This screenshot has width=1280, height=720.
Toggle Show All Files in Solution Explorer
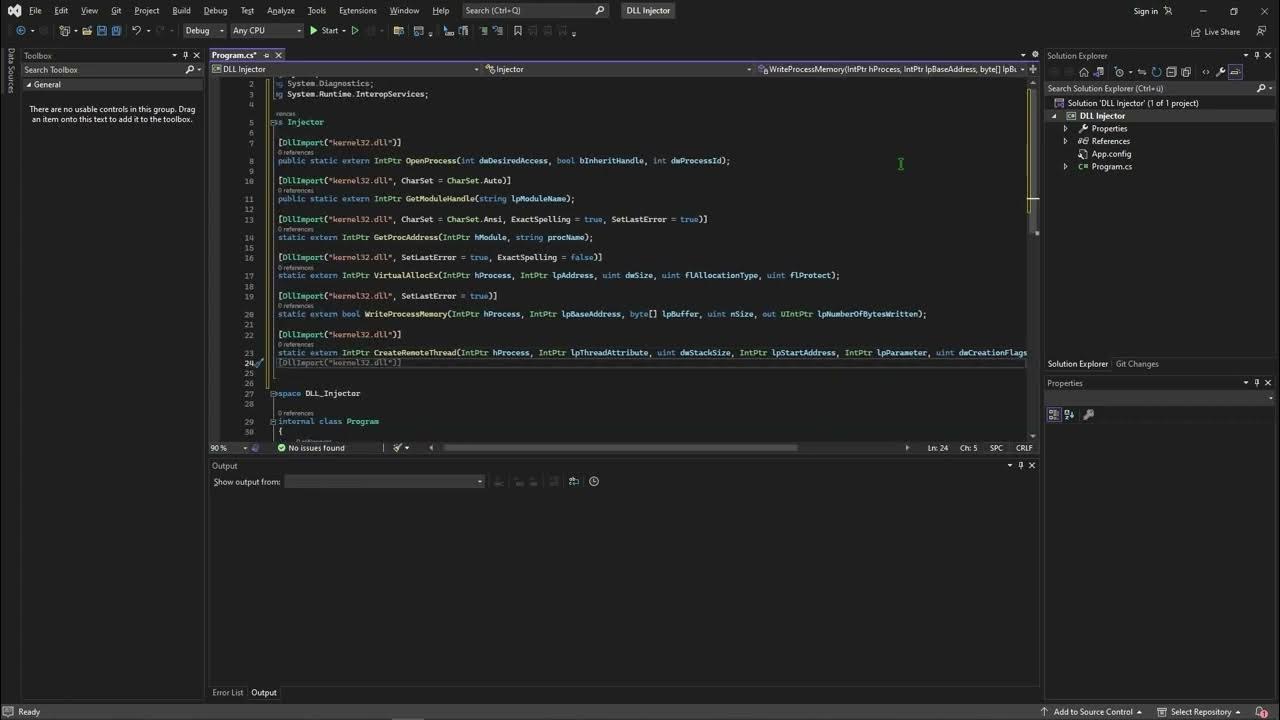pyautogui.click(x=1187, y=72)
